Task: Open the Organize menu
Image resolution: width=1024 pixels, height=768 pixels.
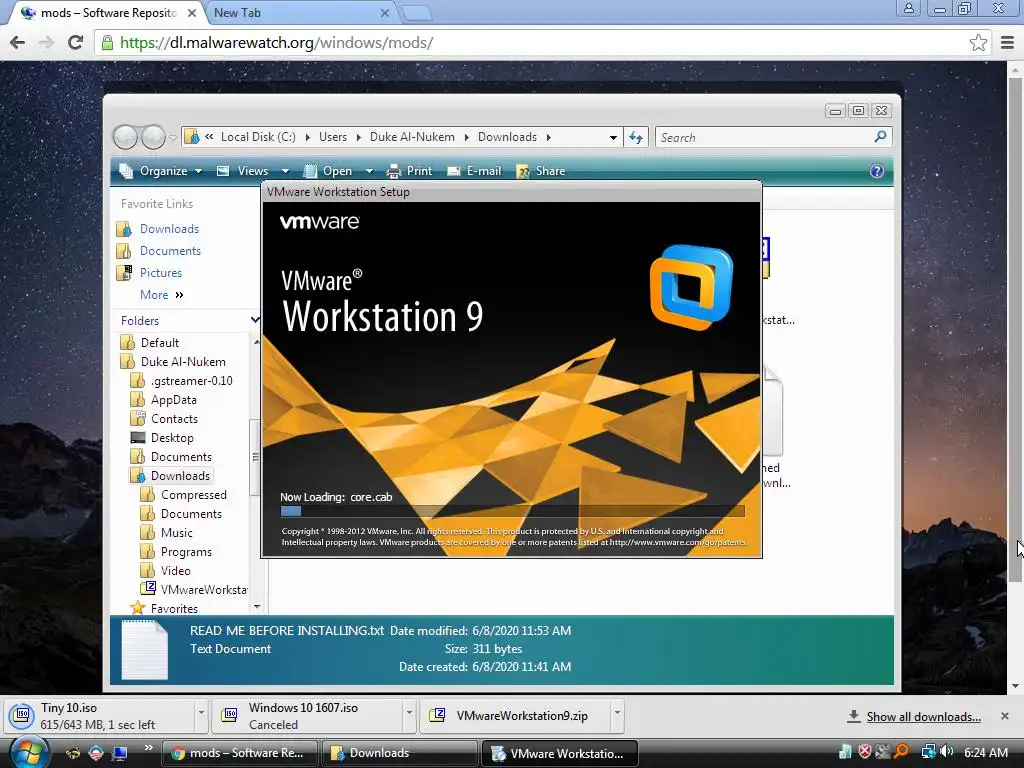Action: coord(161,171)
